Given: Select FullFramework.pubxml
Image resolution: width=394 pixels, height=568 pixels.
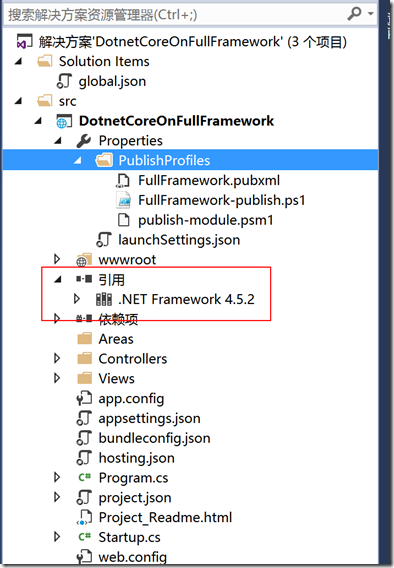Looking at the screenshot, I should [x=209, y=180].
